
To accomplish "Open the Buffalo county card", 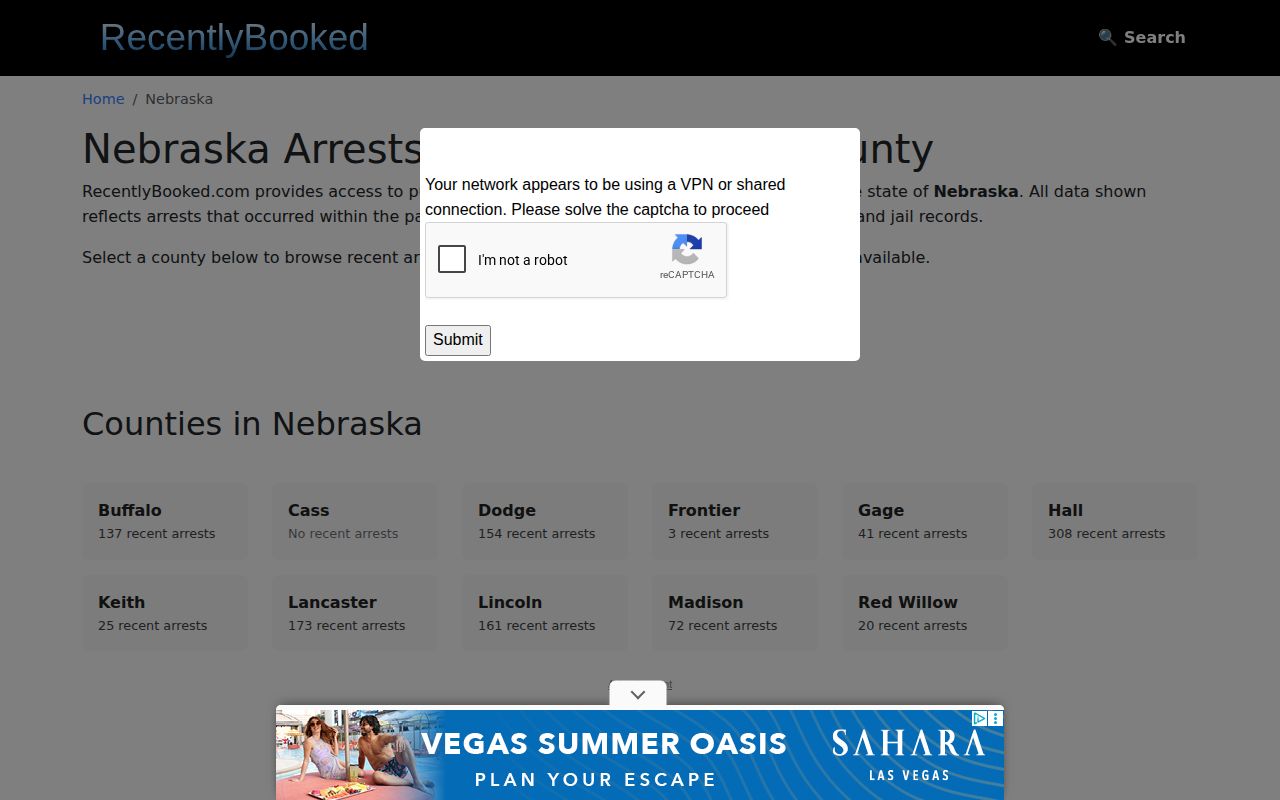I will coord(165,521).
